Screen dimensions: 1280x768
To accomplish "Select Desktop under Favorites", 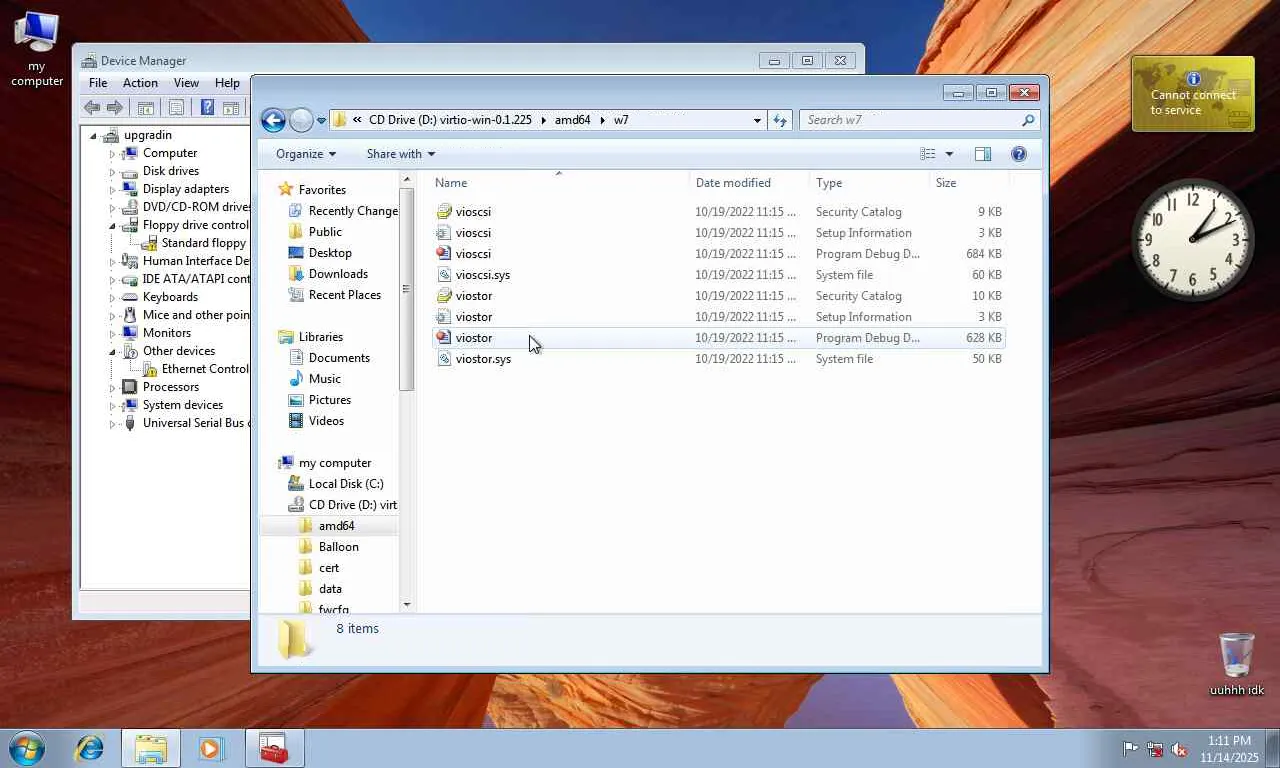I will [330, 253].
